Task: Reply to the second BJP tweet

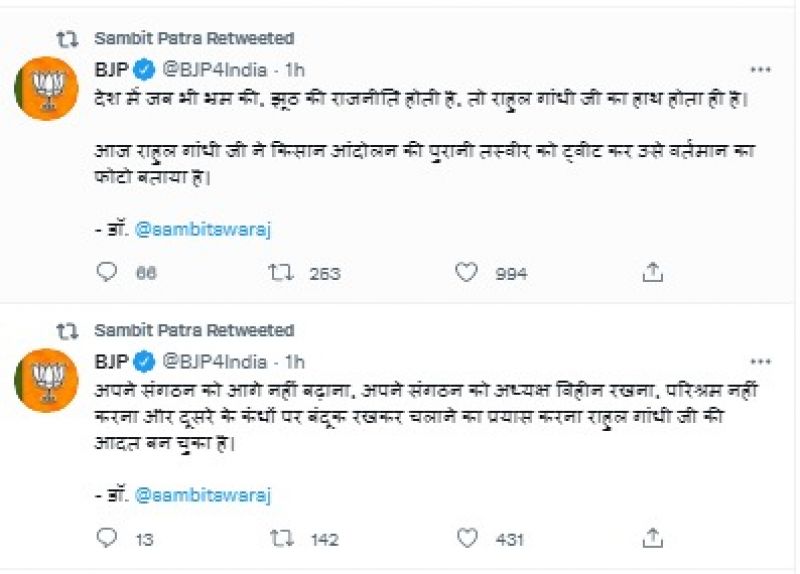Action: pos(107,538)
